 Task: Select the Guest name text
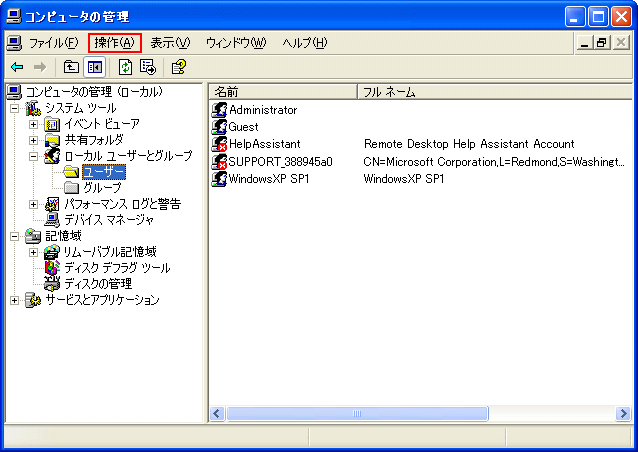click(244, 127)
